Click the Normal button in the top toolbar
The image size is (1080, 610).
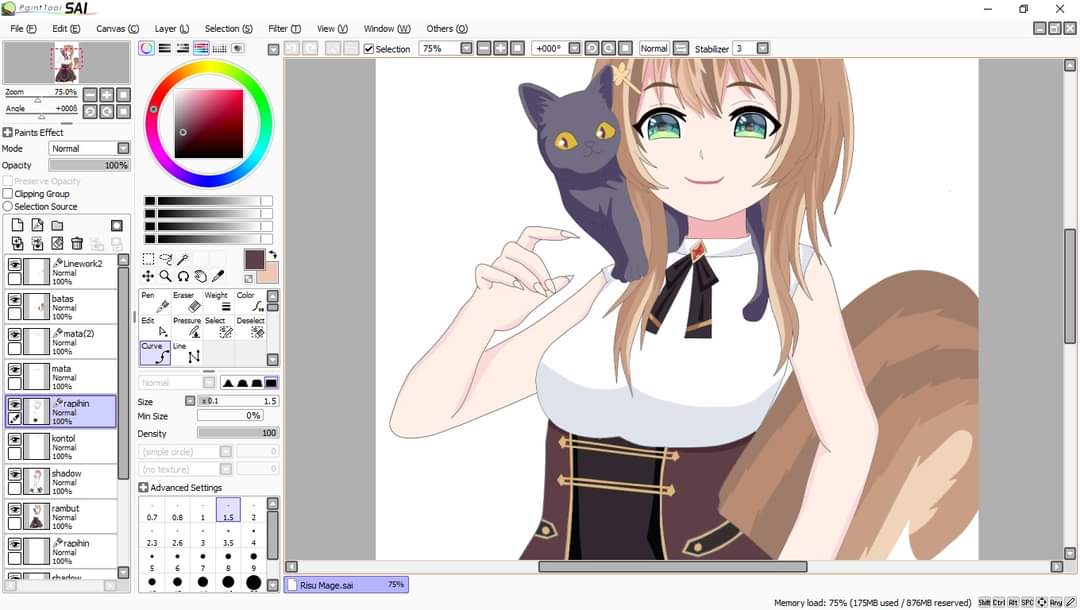pos(654,48)
